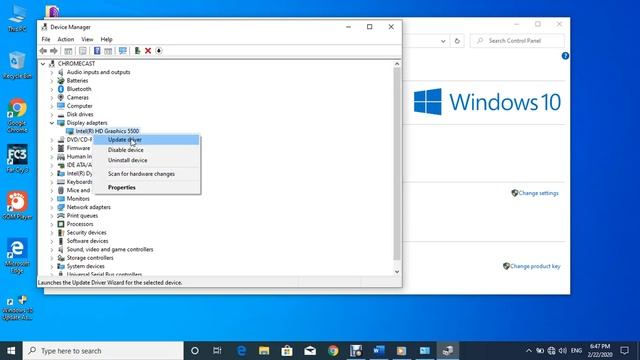640x360 pixels.
Task: Expand Sound, video and game controllers
Action: (52, 249)
